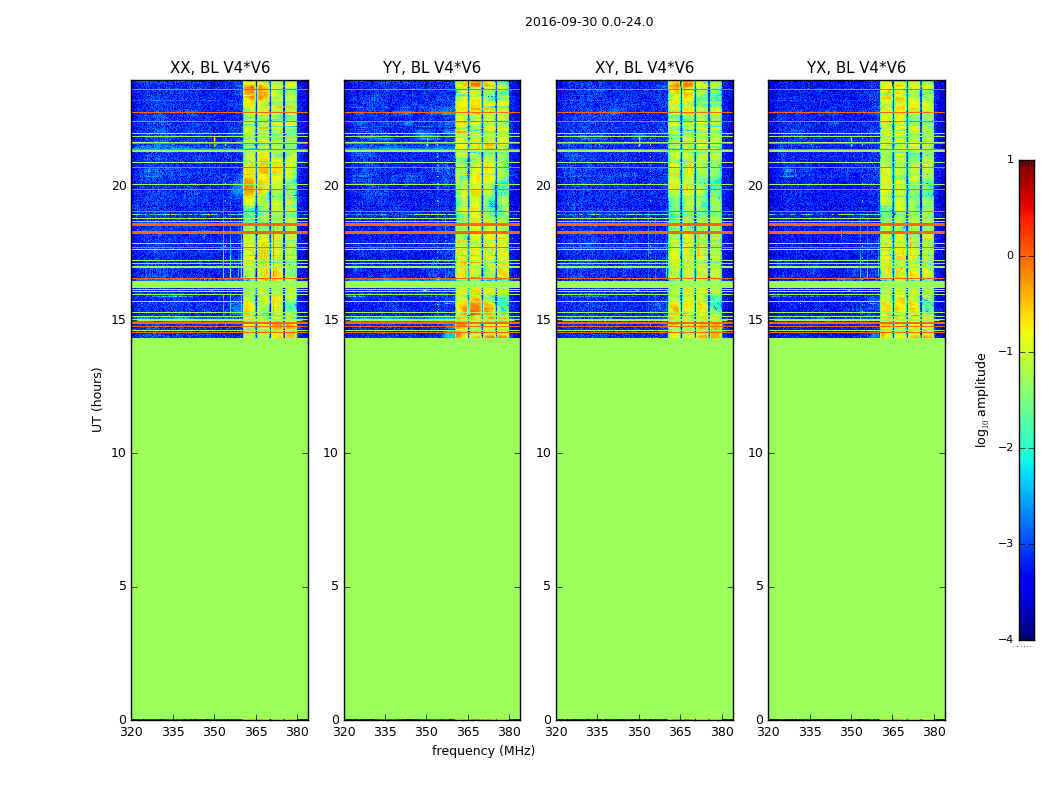Image resolution: width=1050 pixels, height=800 pixels.
Task: Click the figure title 2016-09-30 0.0-24.0
Action: (x=589, y=22)
